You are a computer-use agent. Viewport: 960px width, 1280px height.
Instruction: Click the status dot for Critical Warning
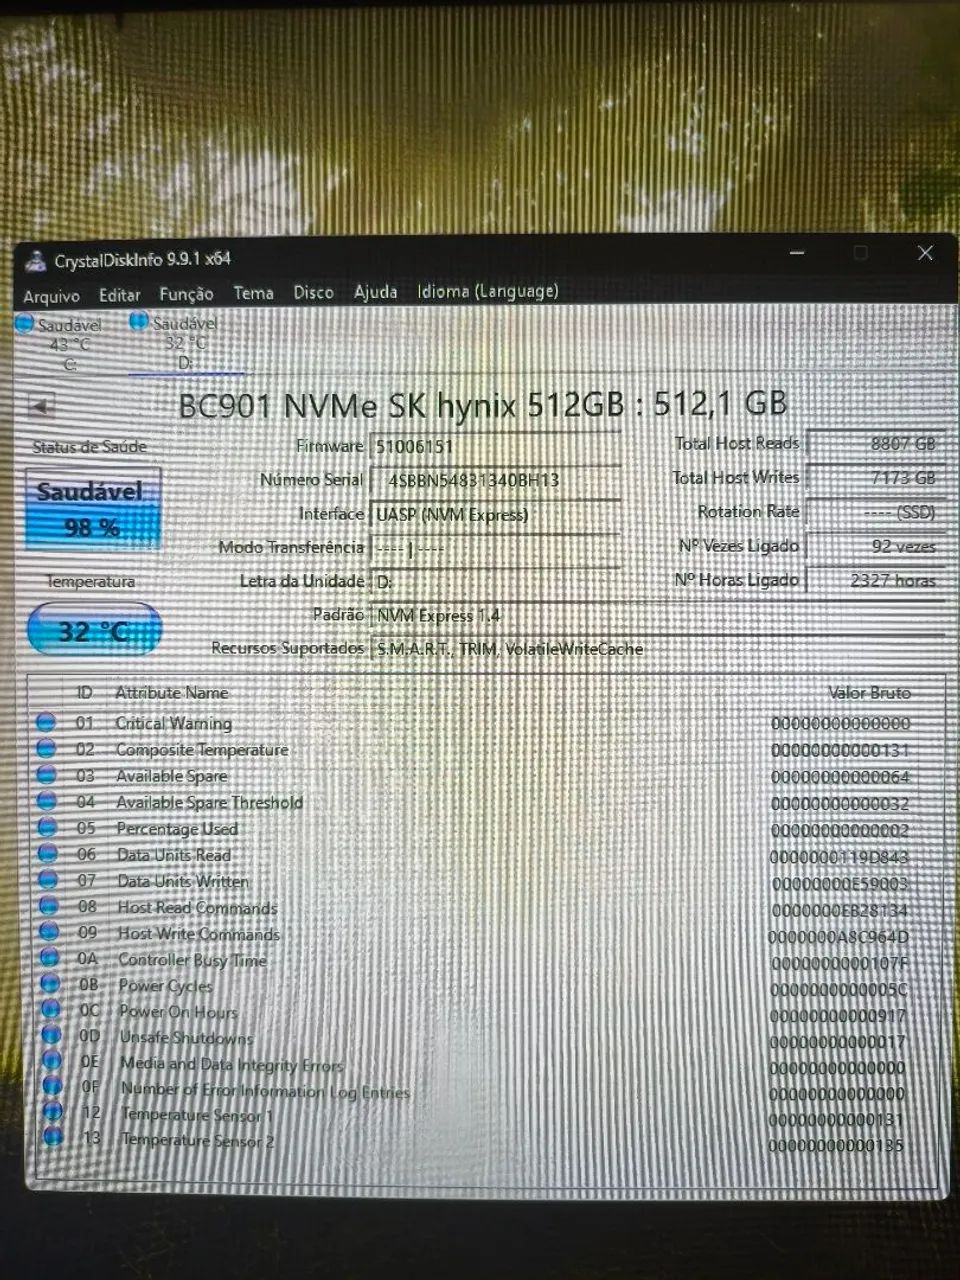click(46, 722)
